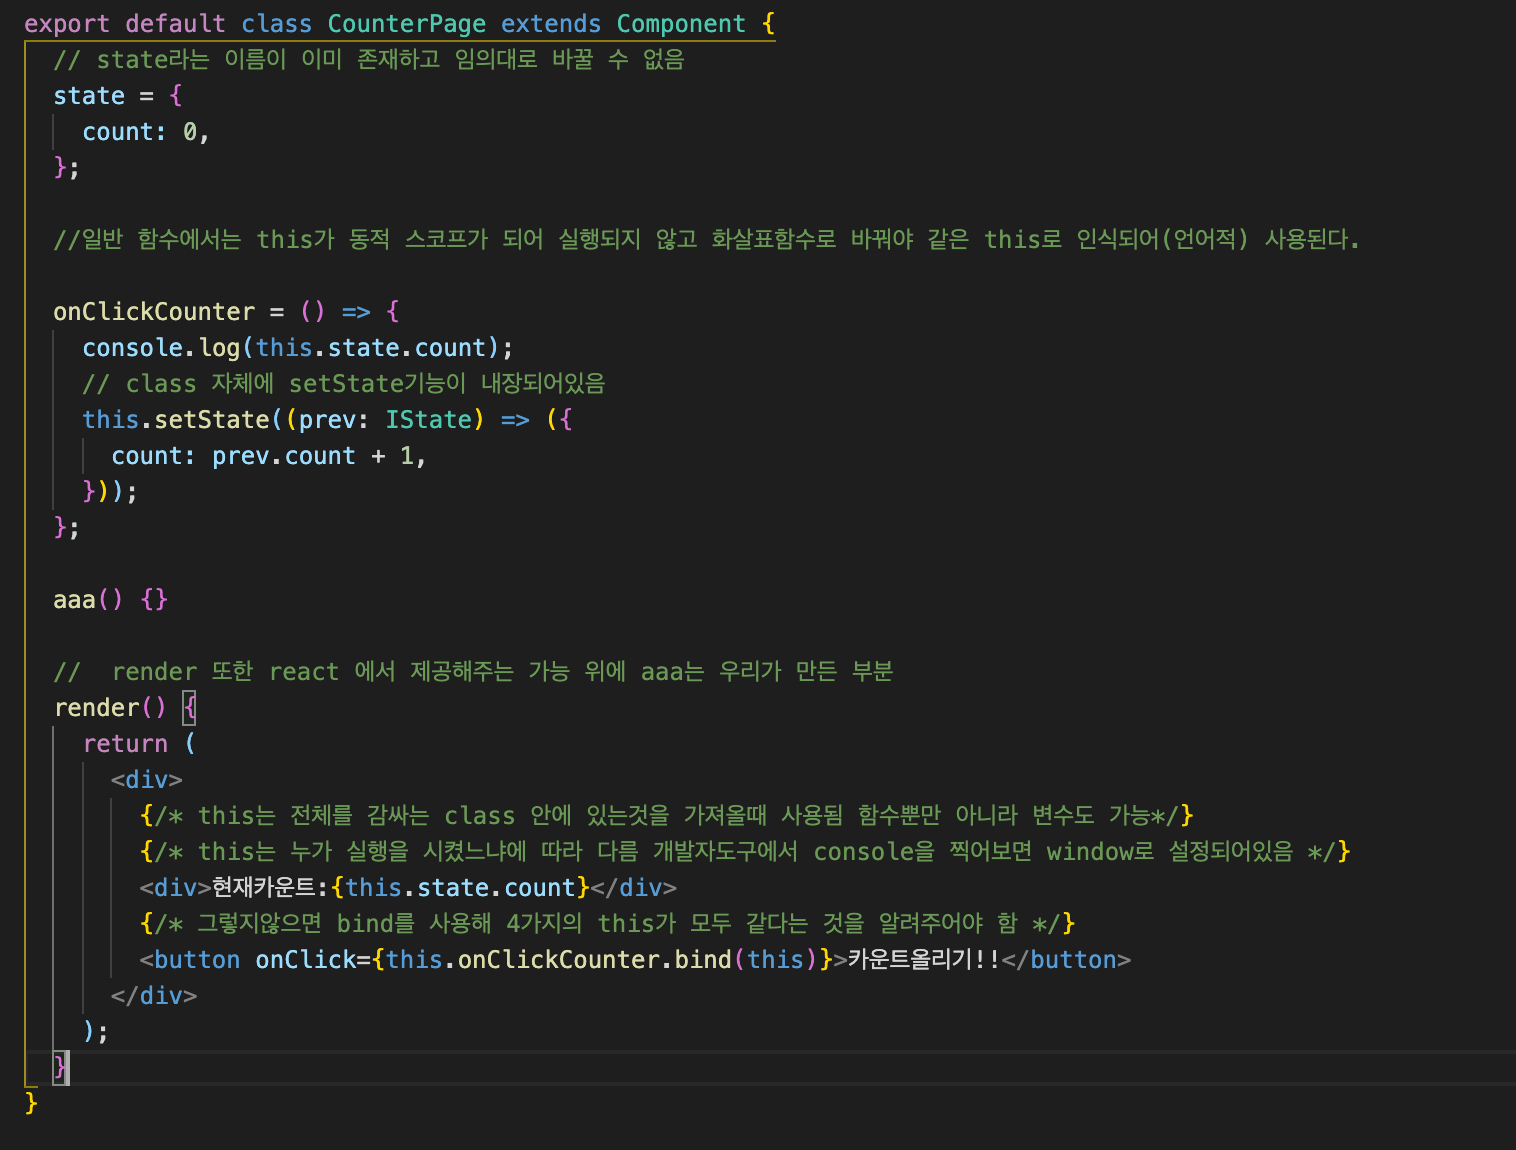The width and height of the screenshot is (1516, 1150).
Task: Click the comment '// render 또한 react 에서'
Action: click(x=473, y=672)
